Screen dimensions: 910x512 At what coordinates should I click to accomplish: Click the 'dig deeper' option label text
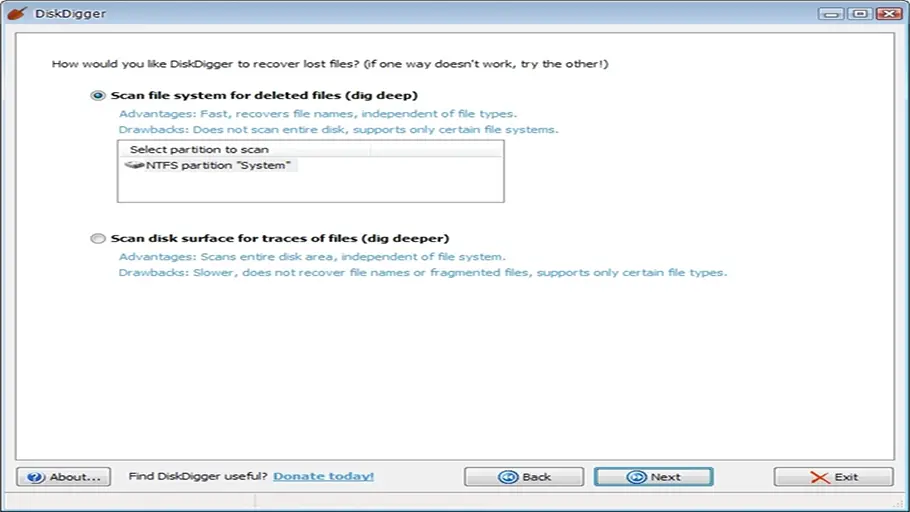click(x=408, y=239)
